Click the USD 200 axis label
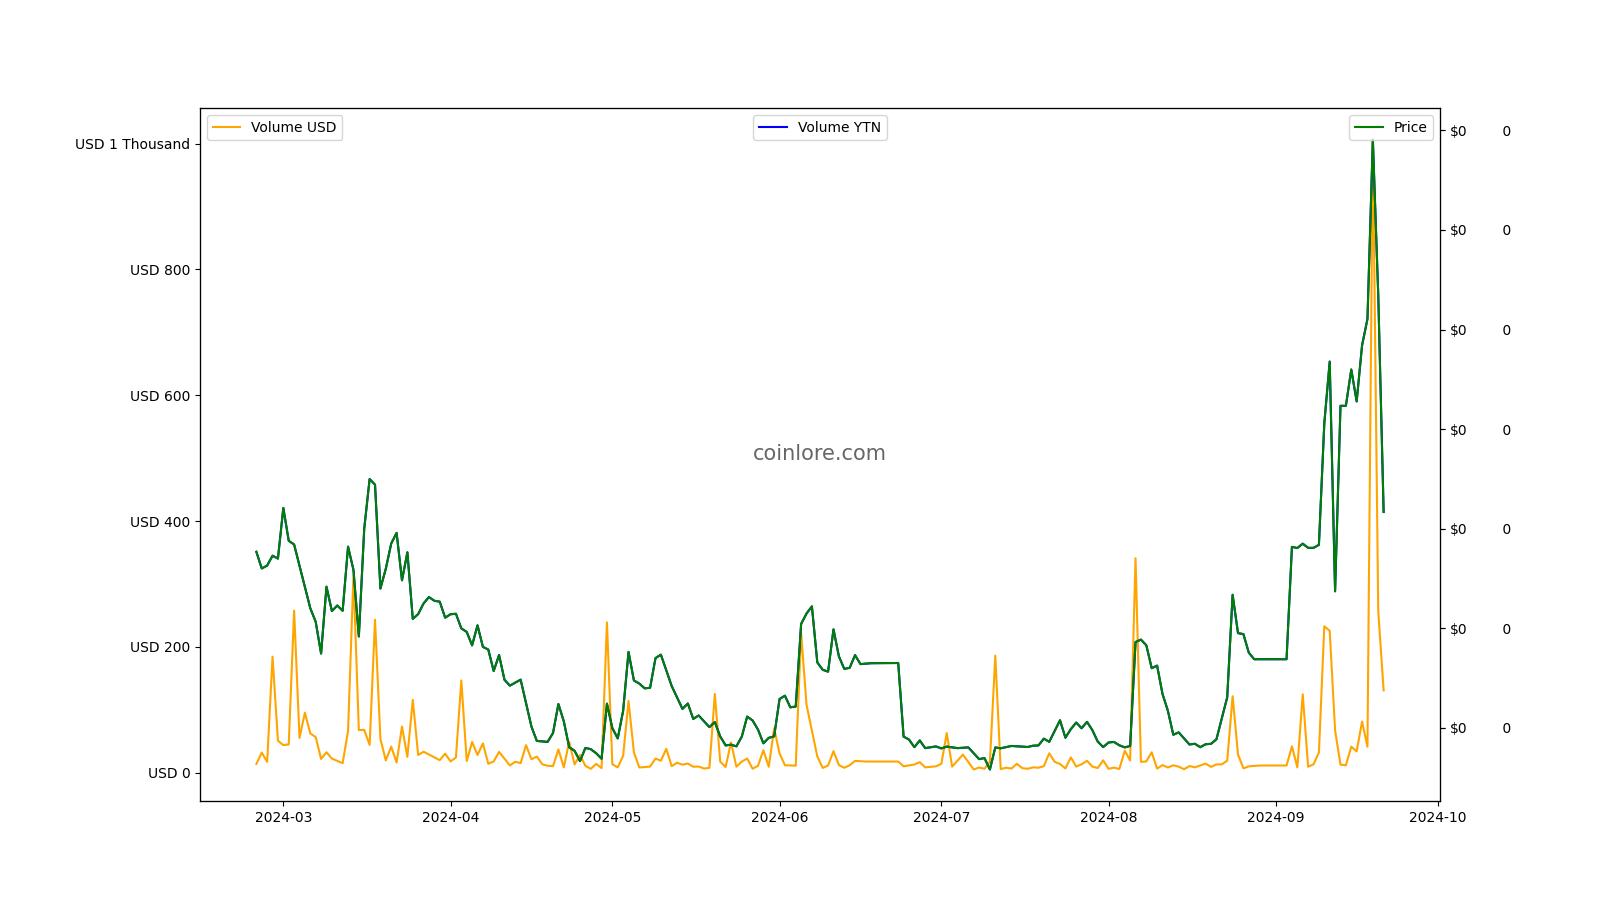This screenshot has width=1600, height=900. pos(160,647)
